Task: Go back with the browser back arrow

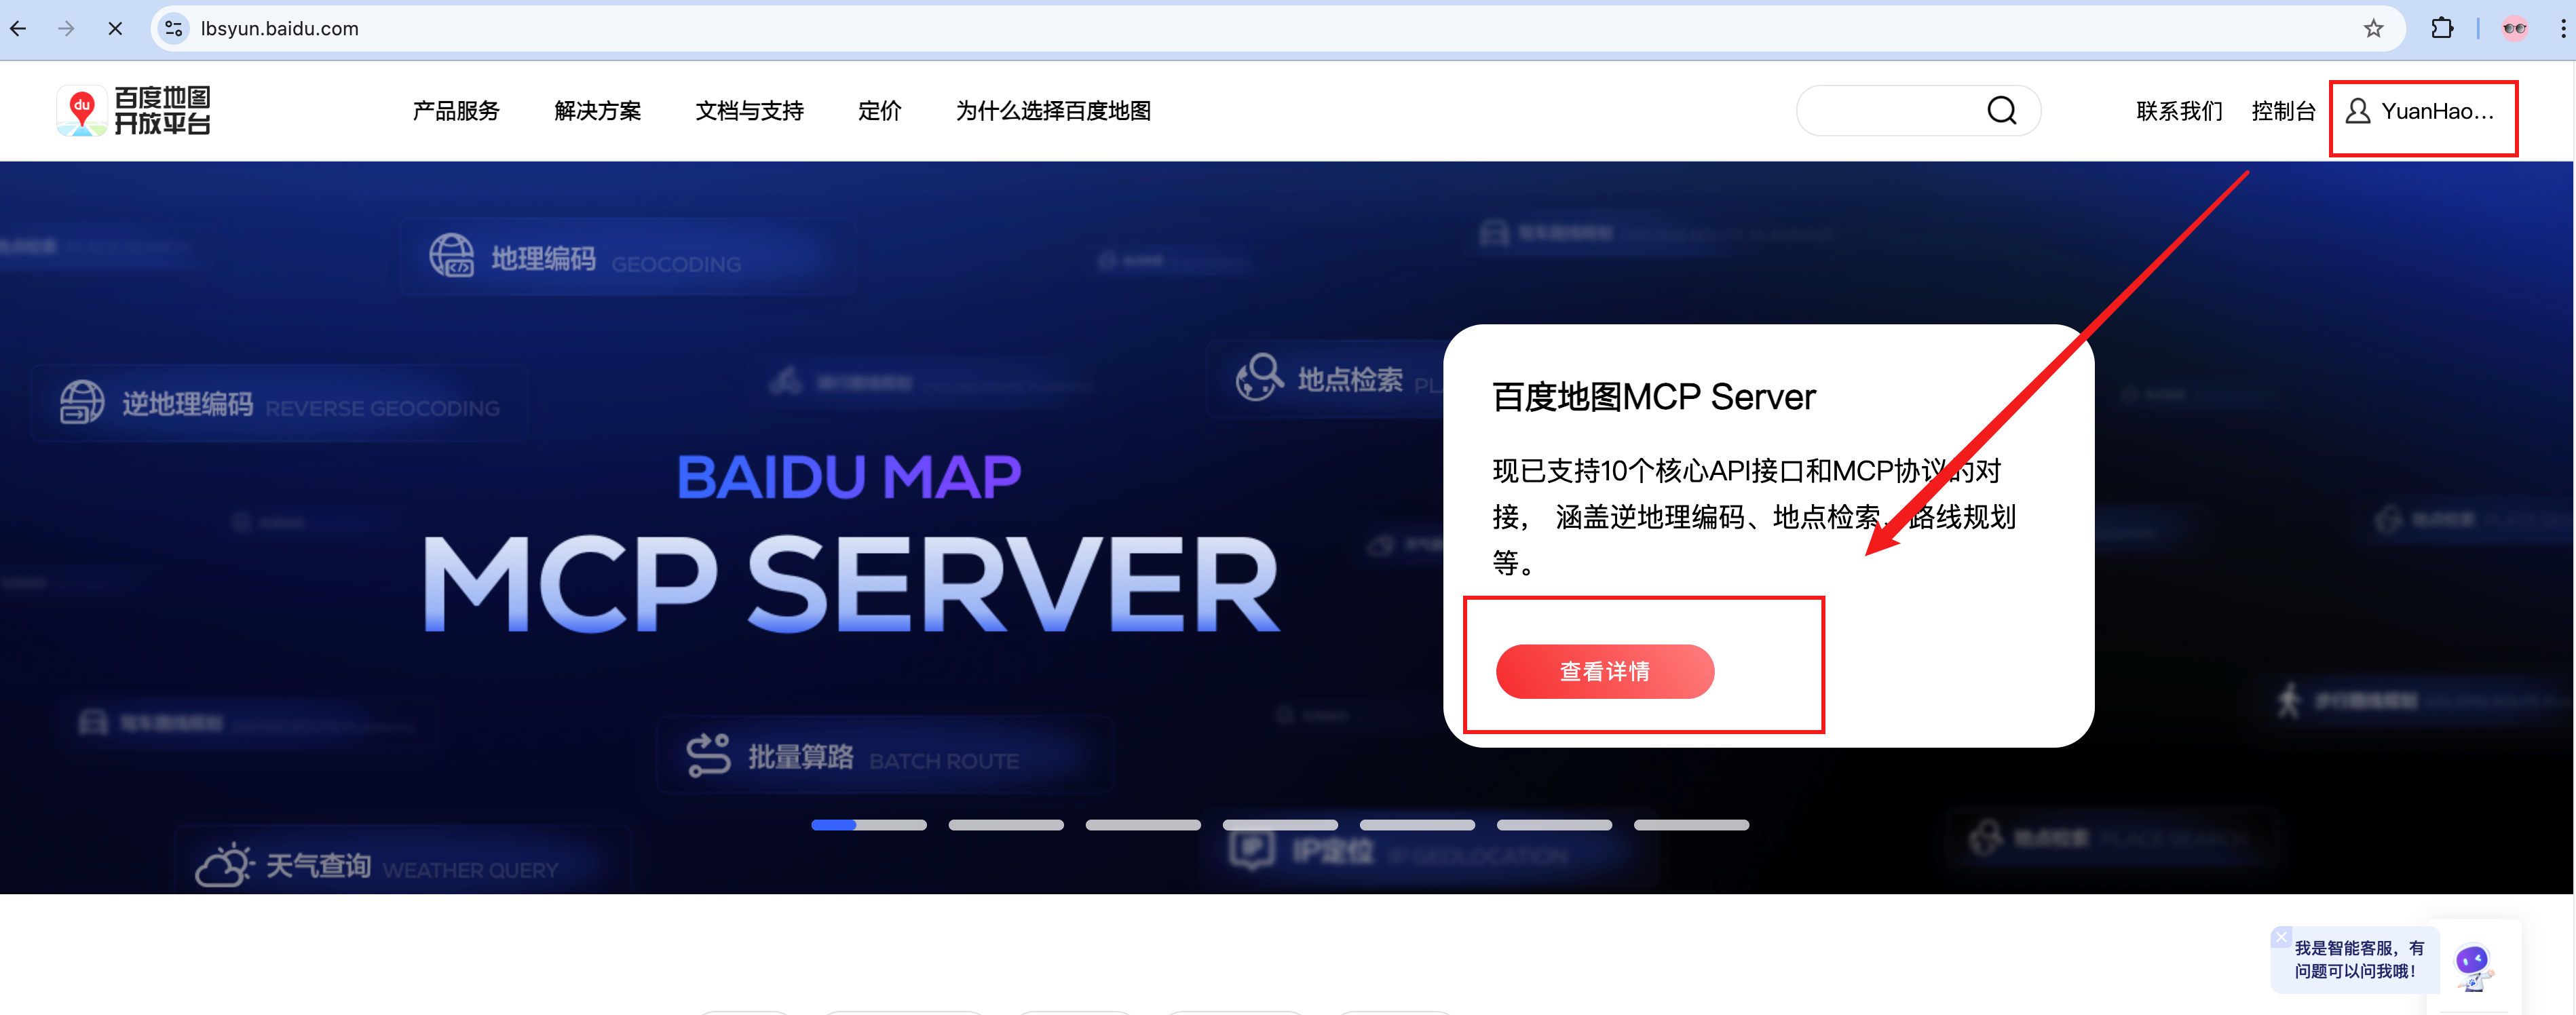Action: coord(19,28)
